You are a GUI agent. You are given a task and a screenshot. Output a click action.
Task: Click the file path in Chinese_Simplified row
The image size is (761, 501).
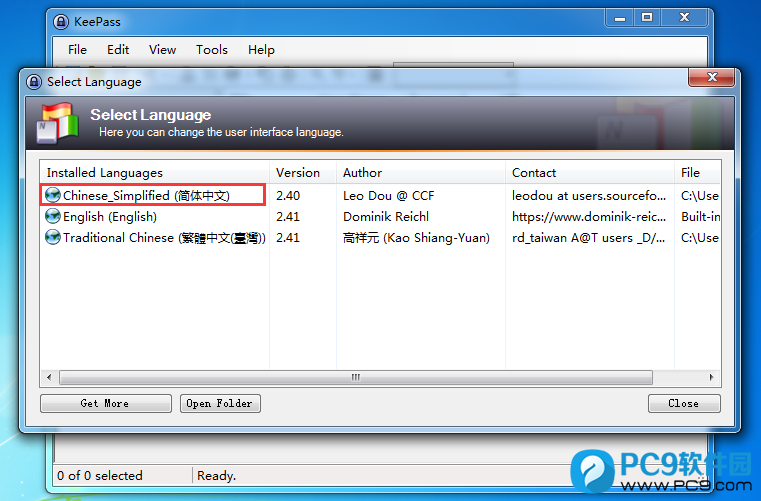point(700,196)
